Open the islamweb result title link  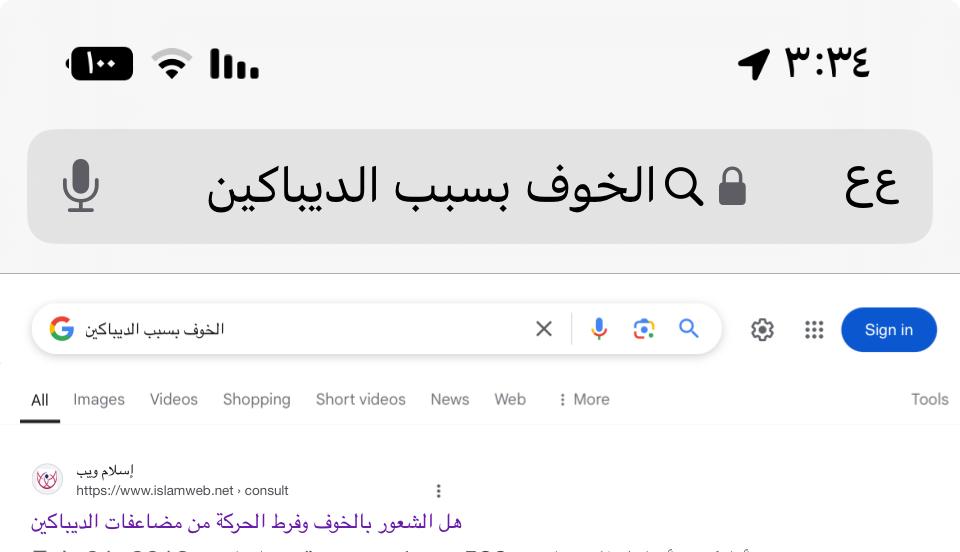click(246, 522)
